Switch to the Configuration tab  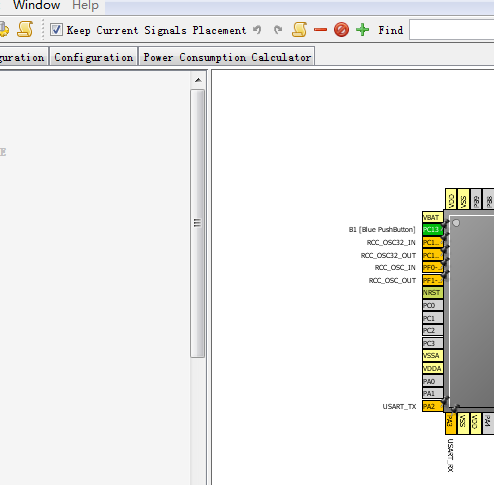tap(94, 57)
